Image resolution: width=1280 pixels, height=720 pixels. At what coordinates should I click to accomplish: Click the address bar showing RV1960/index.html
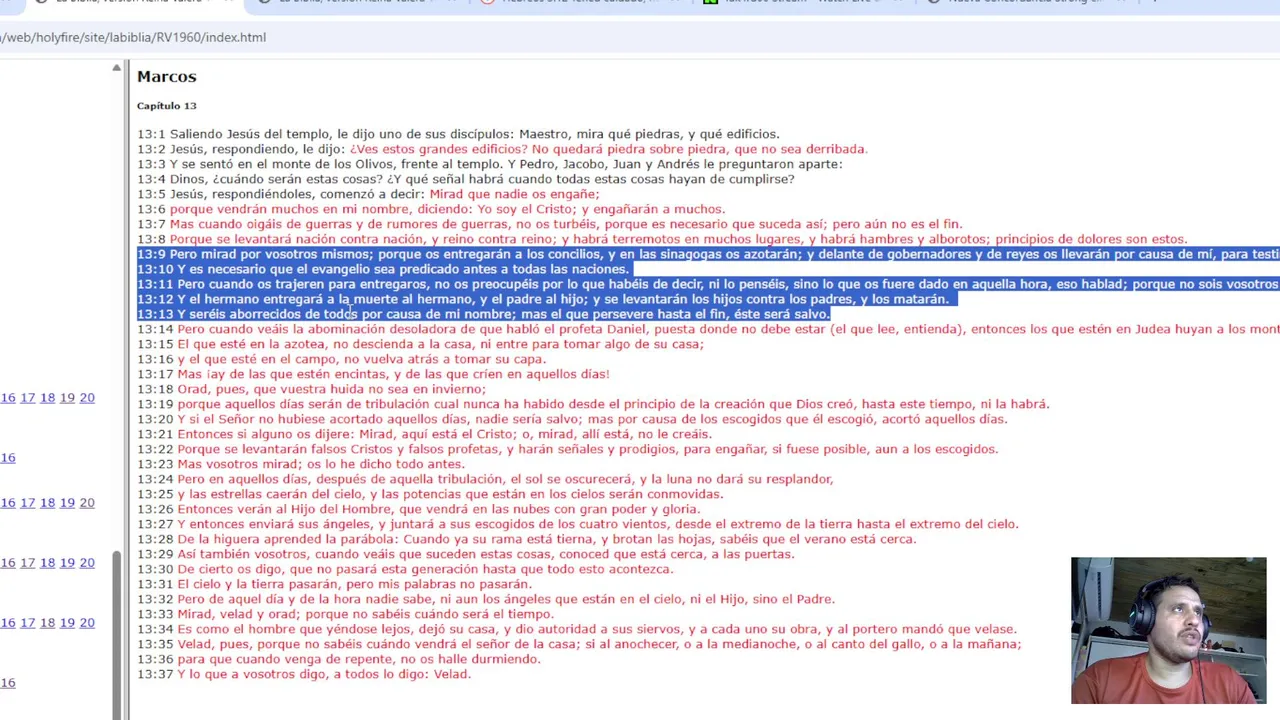[x=640, y=37]
